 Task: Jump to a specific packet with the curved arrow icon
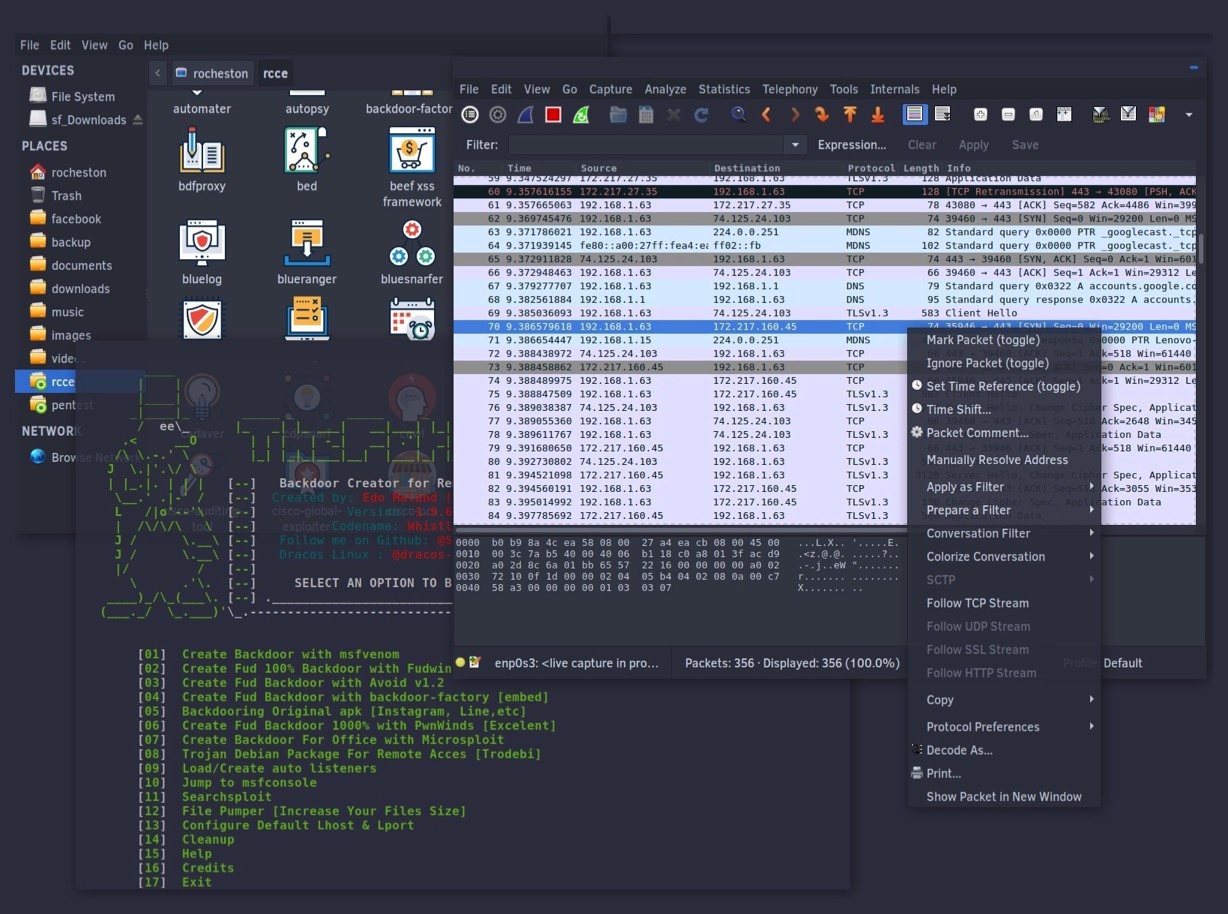(x=822, y=115)
